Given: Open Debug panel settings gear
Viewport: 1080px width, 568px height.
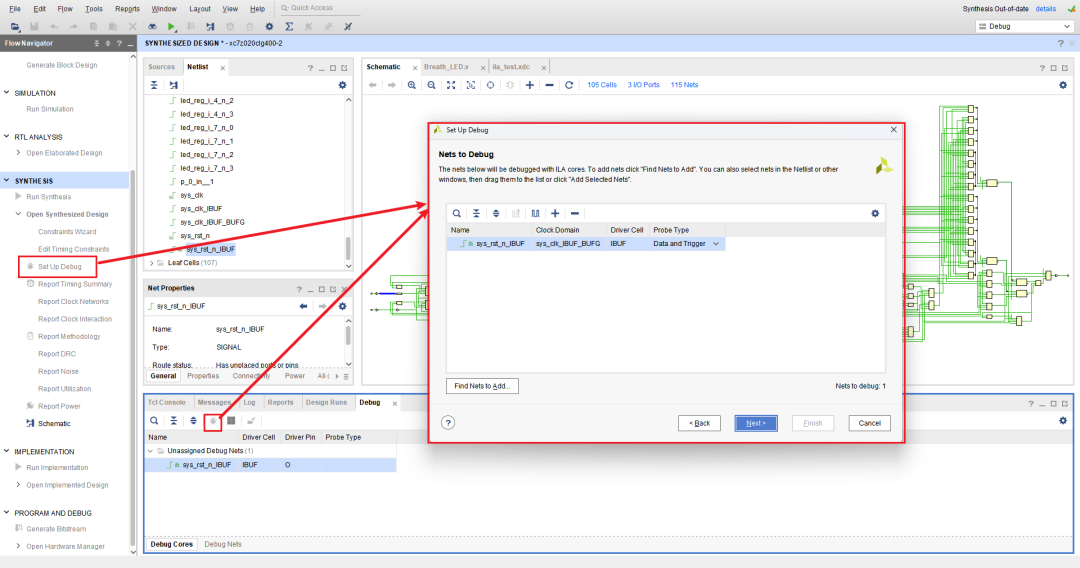Looking at the screenshot, I should click(1063, 421).
